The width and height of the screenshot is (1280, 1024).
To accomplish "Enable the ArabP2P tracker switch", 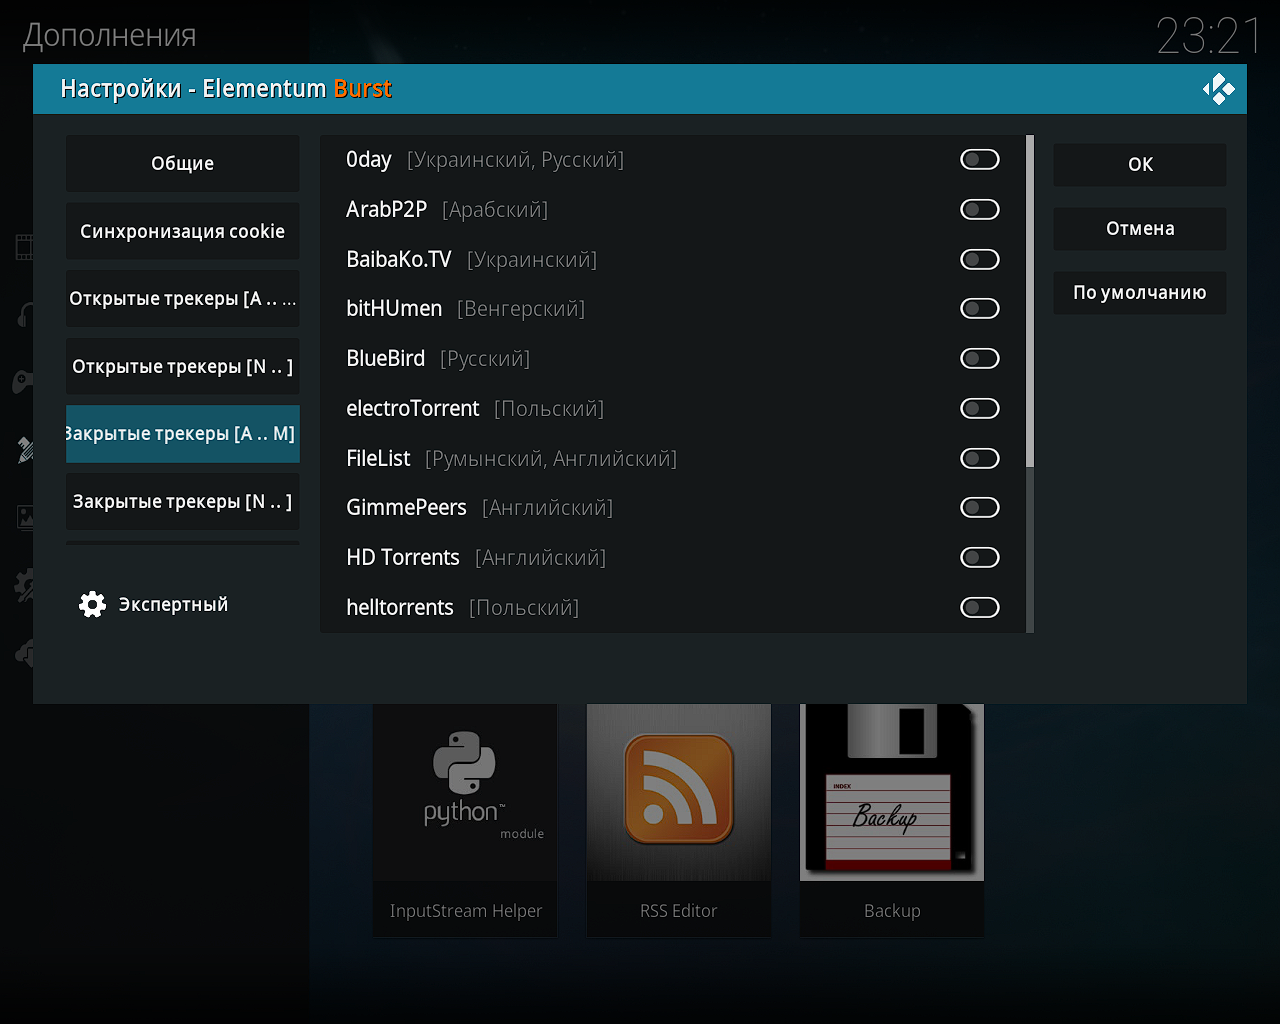I will [x=979, y=209].
